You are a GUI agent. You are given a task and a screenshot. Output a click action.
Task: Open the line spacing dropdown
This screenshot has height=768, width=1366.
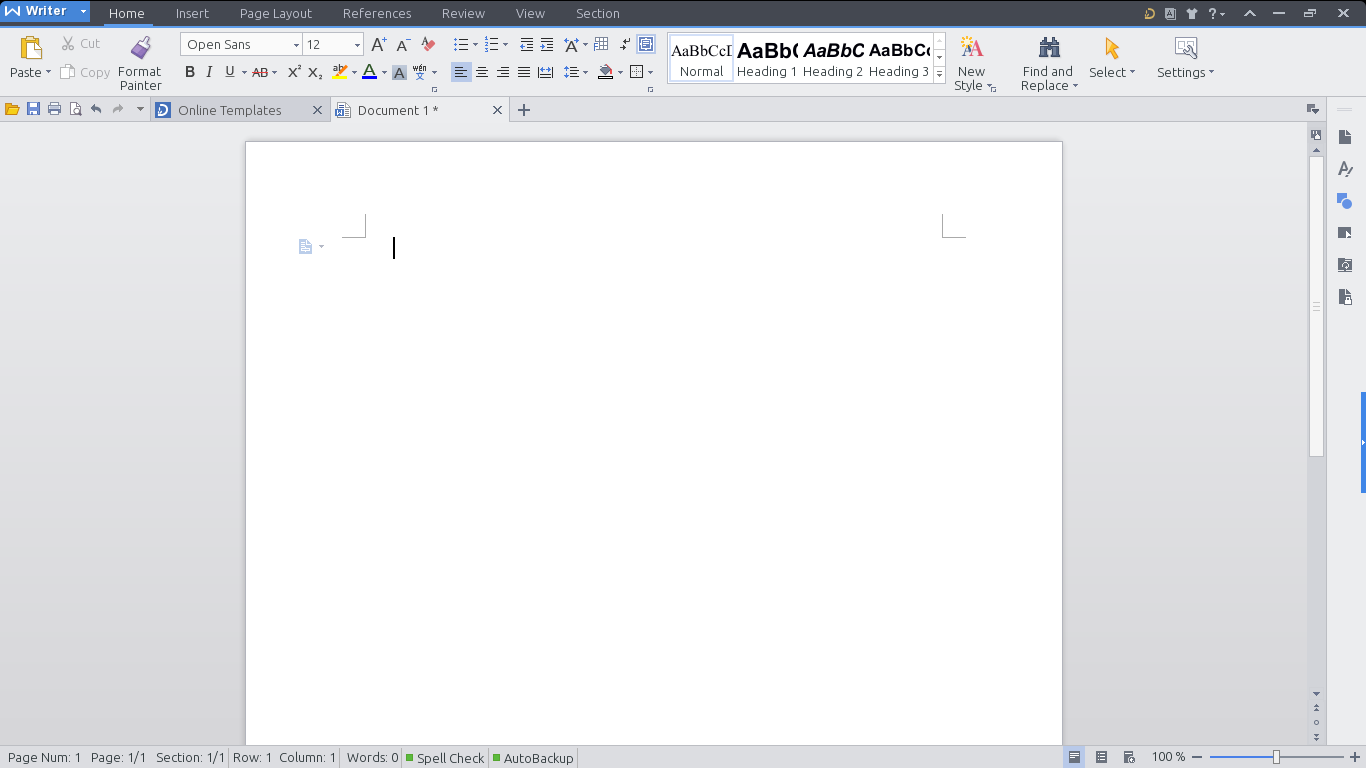585,72
